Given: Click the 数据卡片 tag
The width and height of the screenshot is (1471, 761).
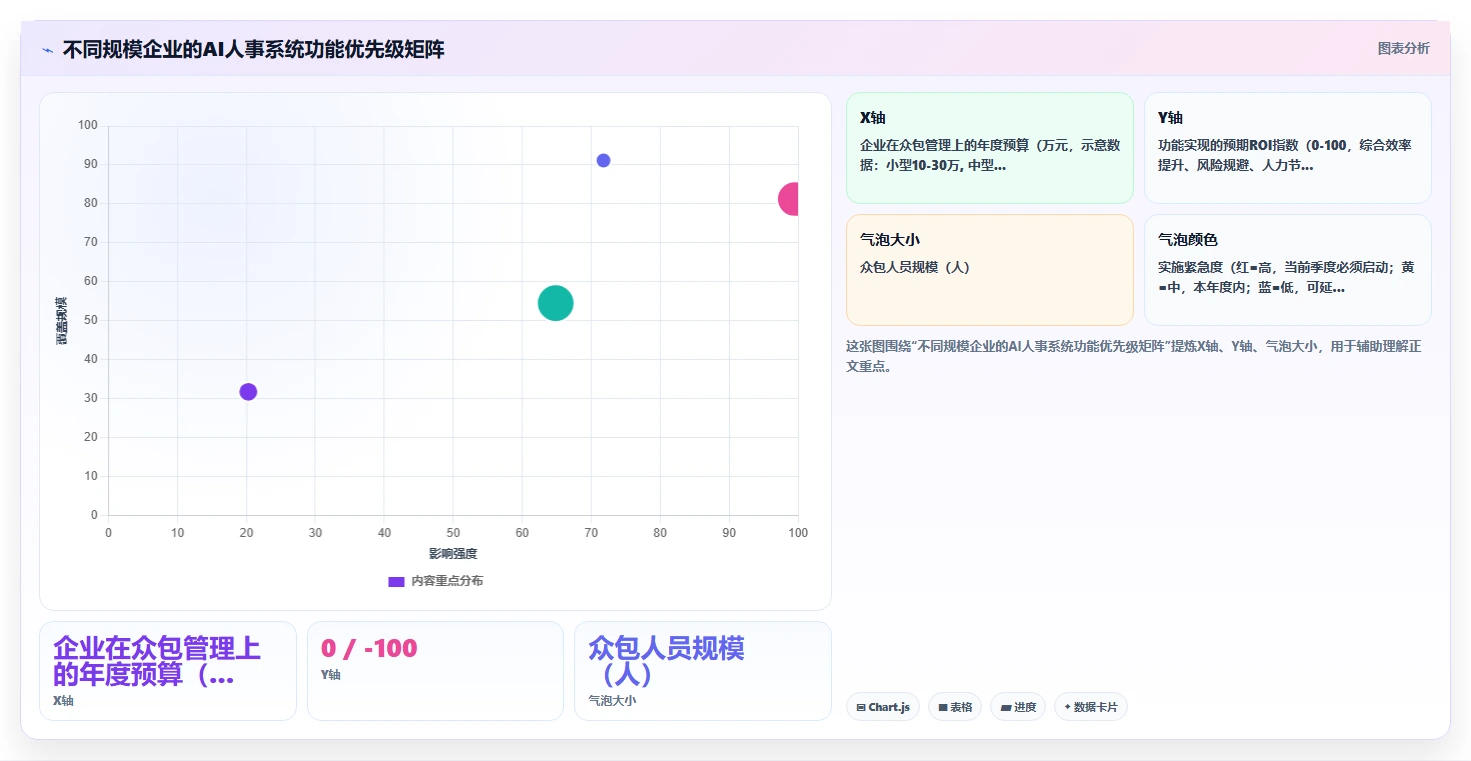Looking at the screenshot, I should pyautogui.click(x=1091, y=707).
